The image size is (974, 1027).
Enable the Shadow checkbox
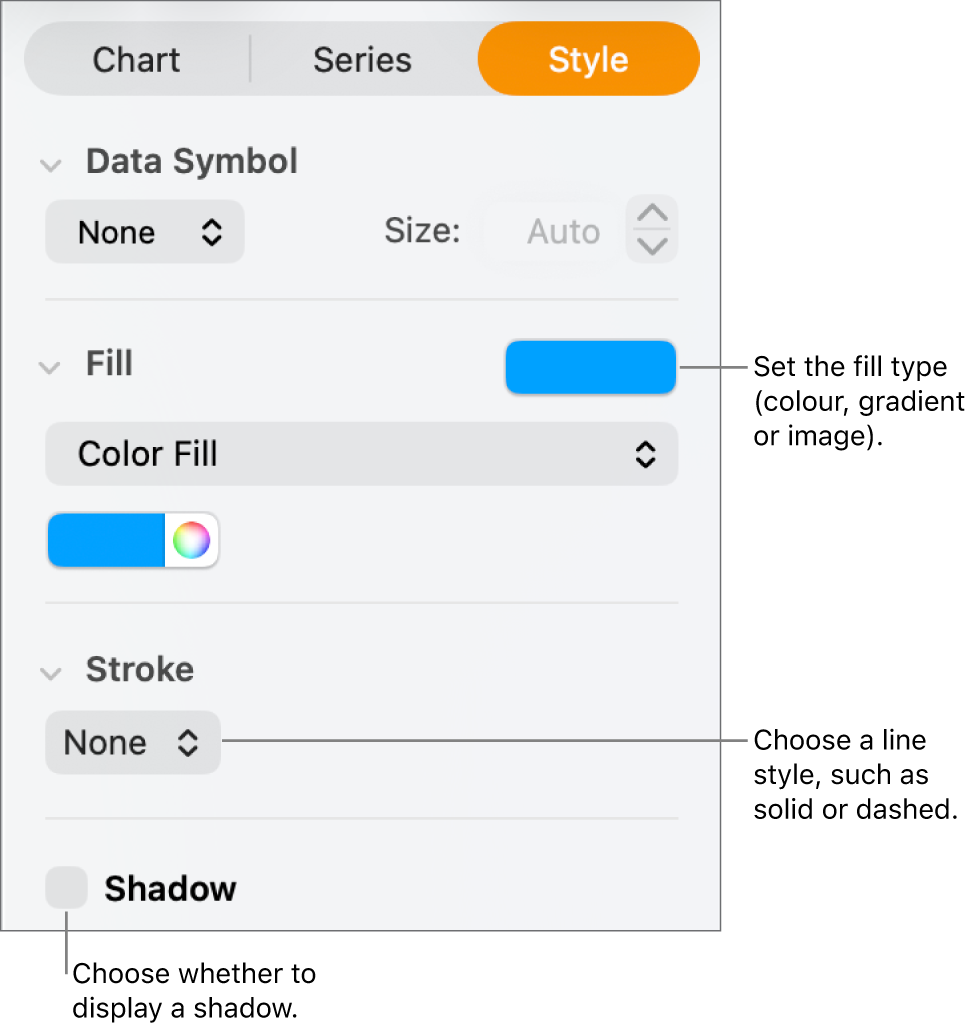point(66,888)
